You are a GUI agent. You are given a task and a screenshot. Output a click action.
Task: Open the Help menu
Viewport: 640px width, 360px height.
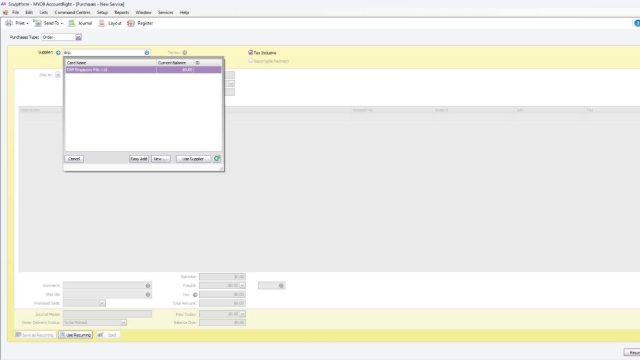(x=184, y=13)
